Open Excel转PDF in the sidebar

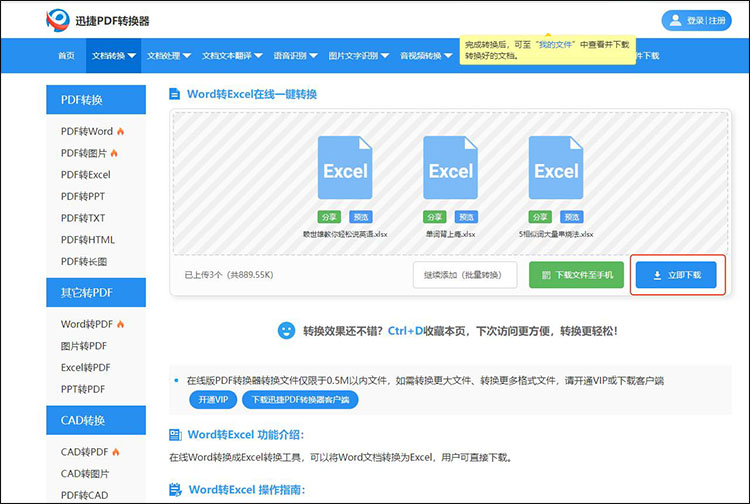point(86,368)
